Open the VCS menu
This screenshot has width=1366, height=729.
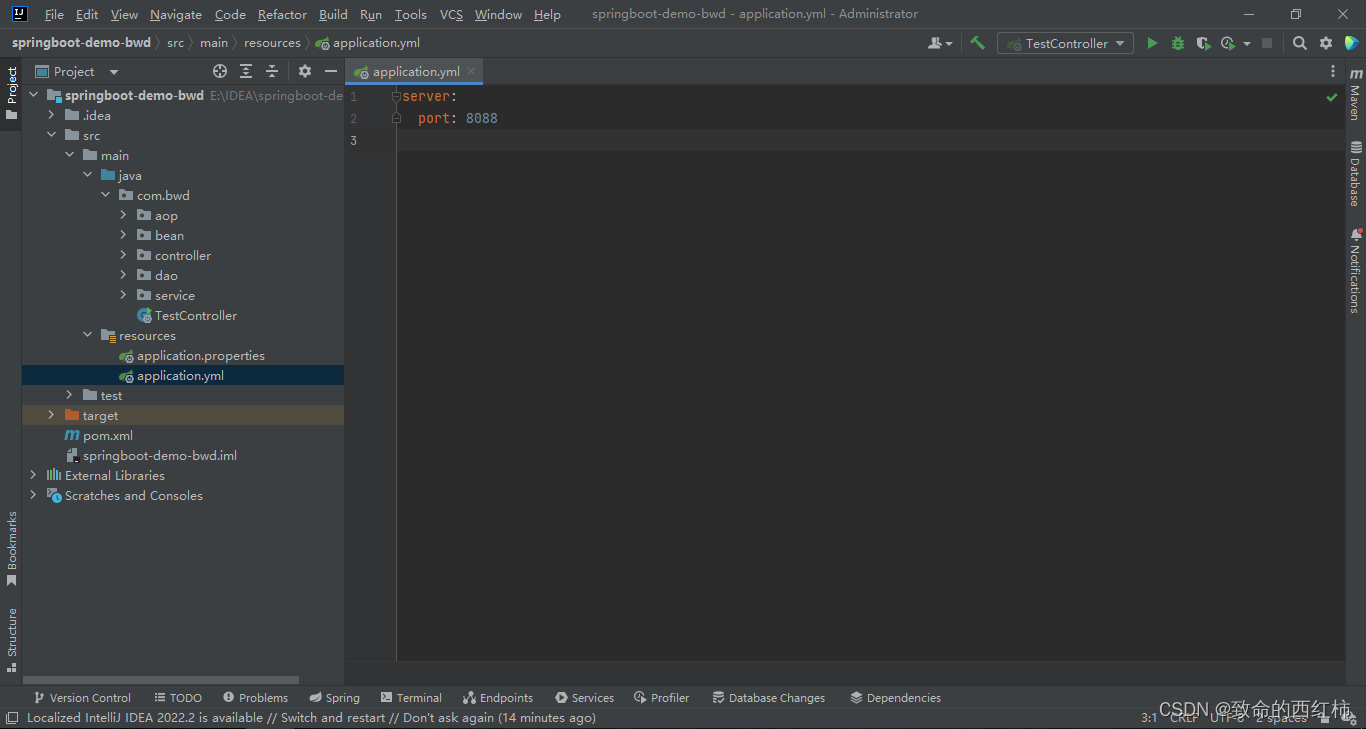[451, 14]
